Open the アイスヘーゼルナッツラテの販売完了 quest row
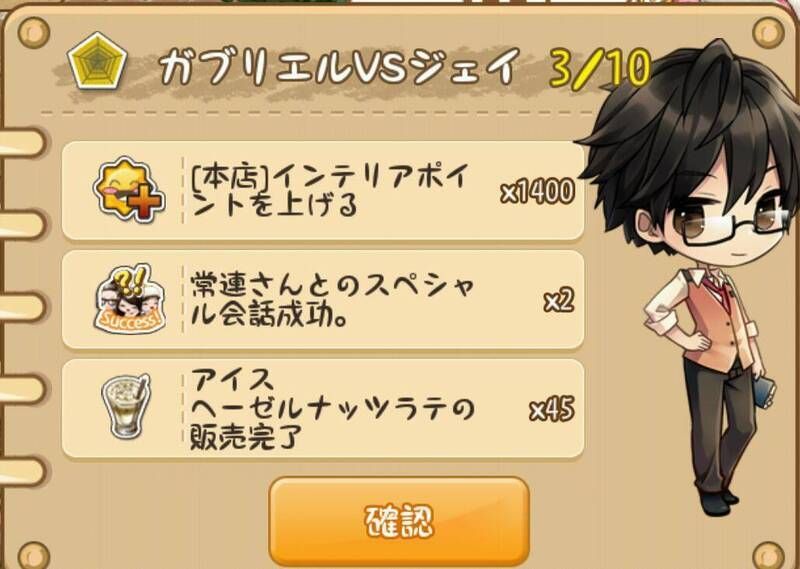Viewport: 800px width, 569px height. tap(322, 408)
